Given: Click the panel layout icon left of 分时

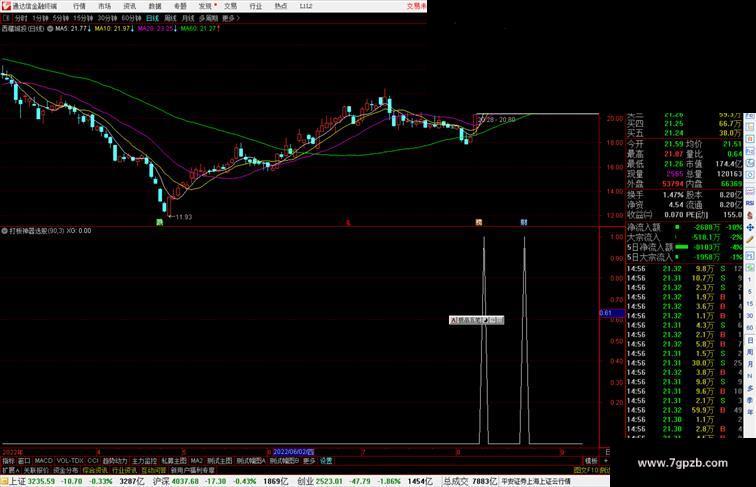Looking at the screenshot, I should click(6, 18).
